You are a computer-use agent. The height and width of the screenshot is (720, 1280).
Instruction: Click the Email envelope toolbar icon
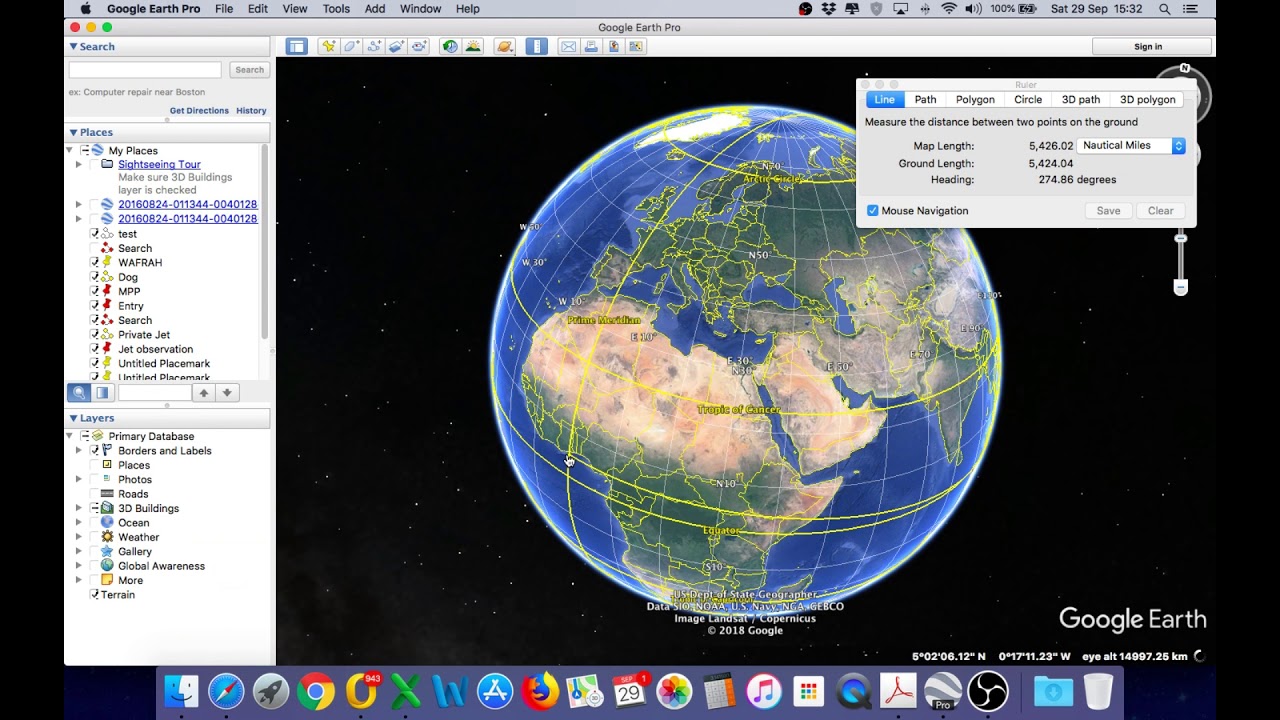pos(568,46)
